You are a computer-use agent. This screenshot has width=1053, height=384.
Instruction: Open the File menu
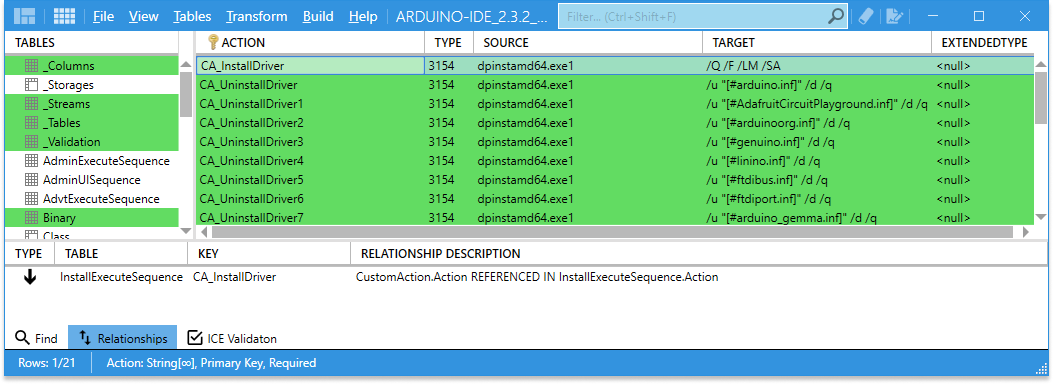(103, 17)
